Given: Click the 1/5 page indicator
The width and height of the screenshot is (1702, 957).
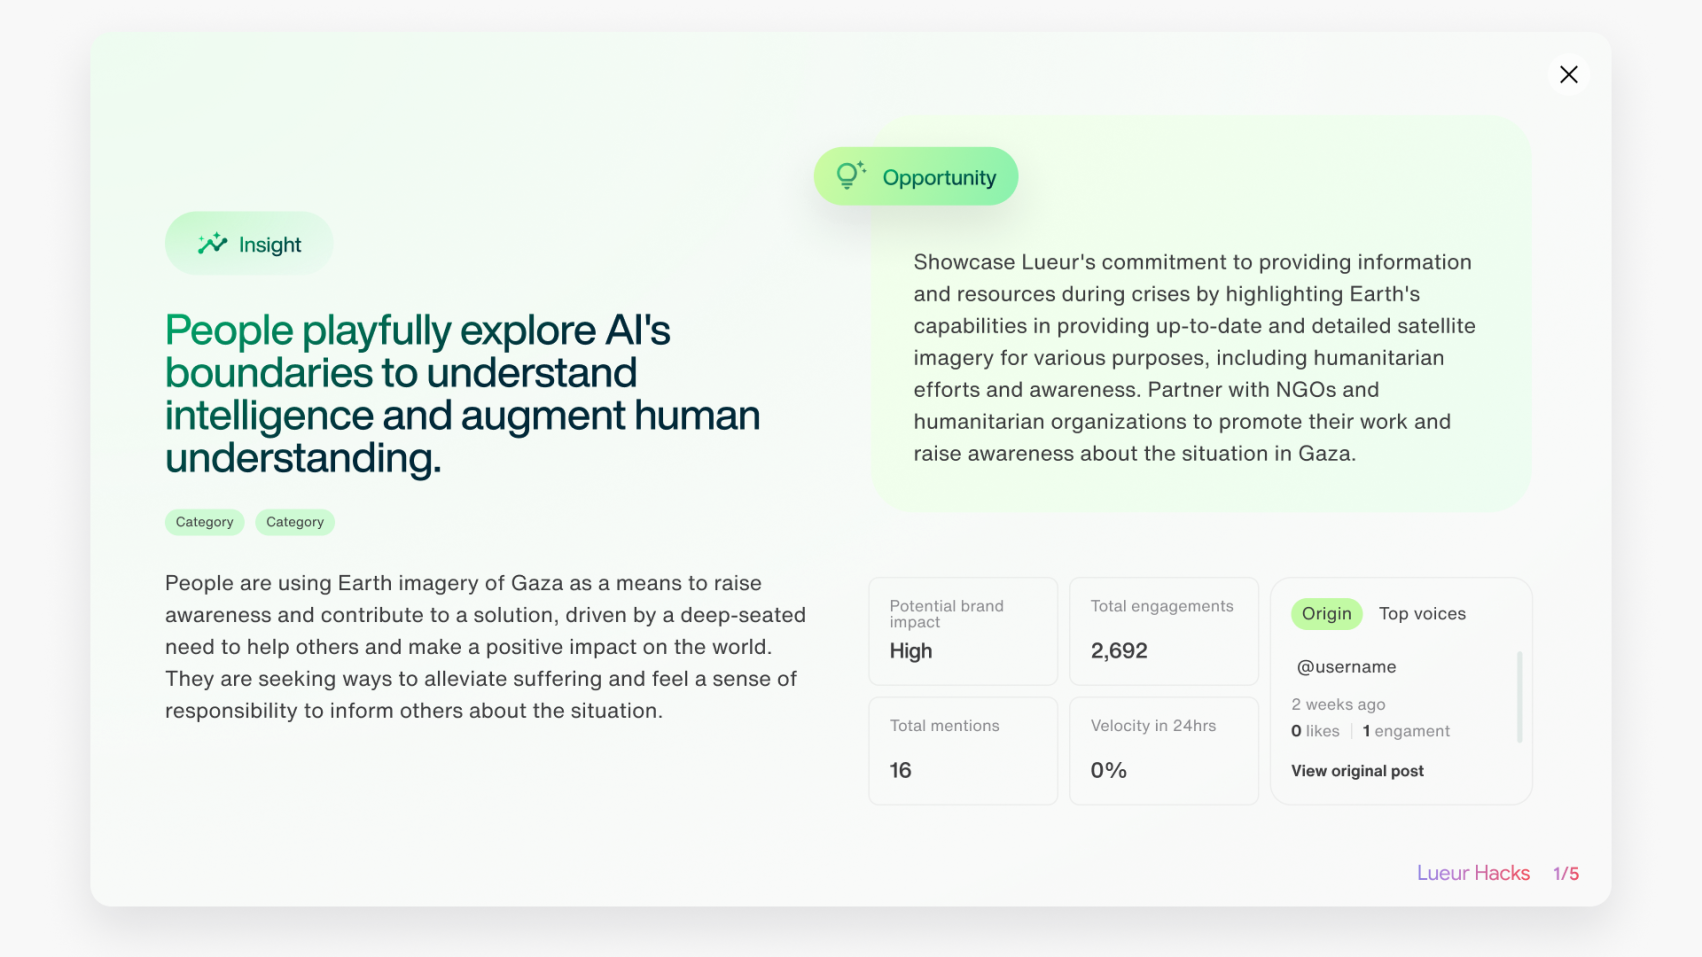Looking at the screenshot, I should coord(1565,874).
